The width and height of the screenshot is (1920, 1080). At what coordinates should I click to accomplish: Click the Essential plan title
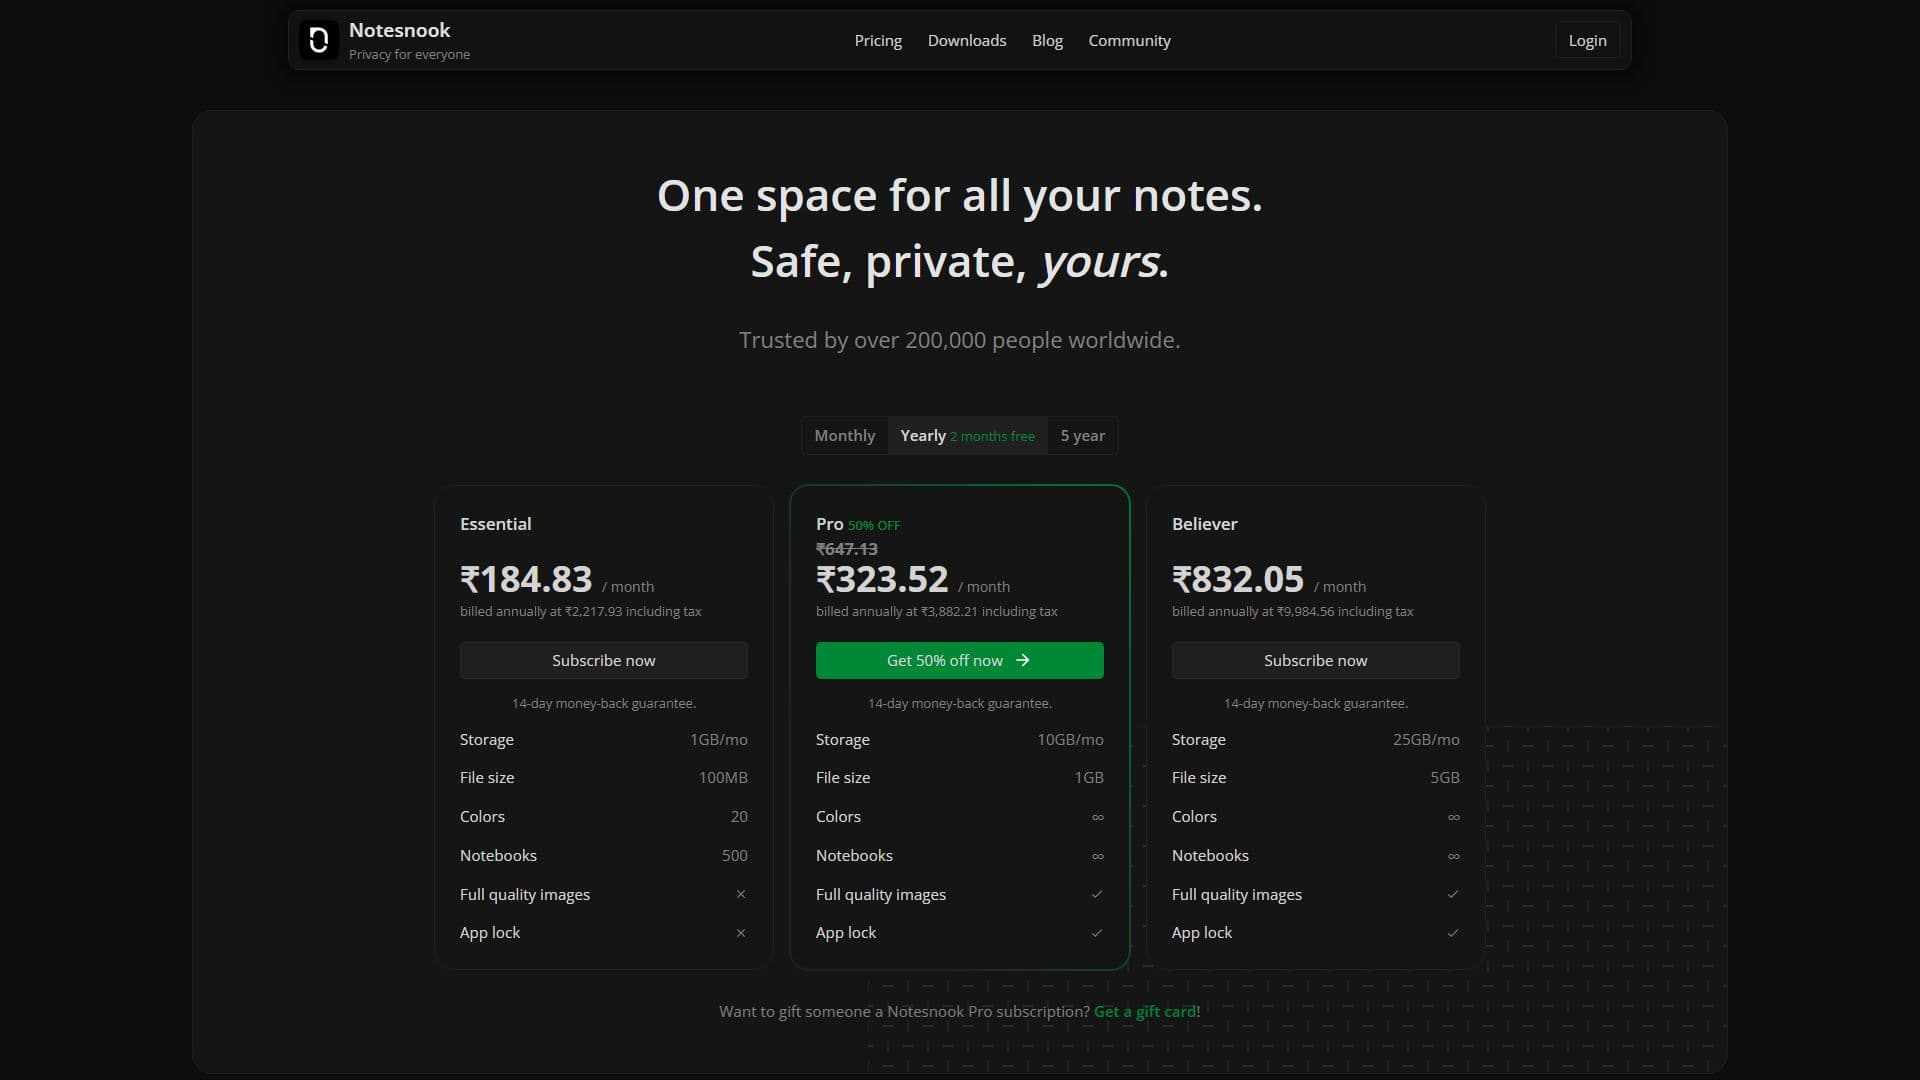click(495, 524)
